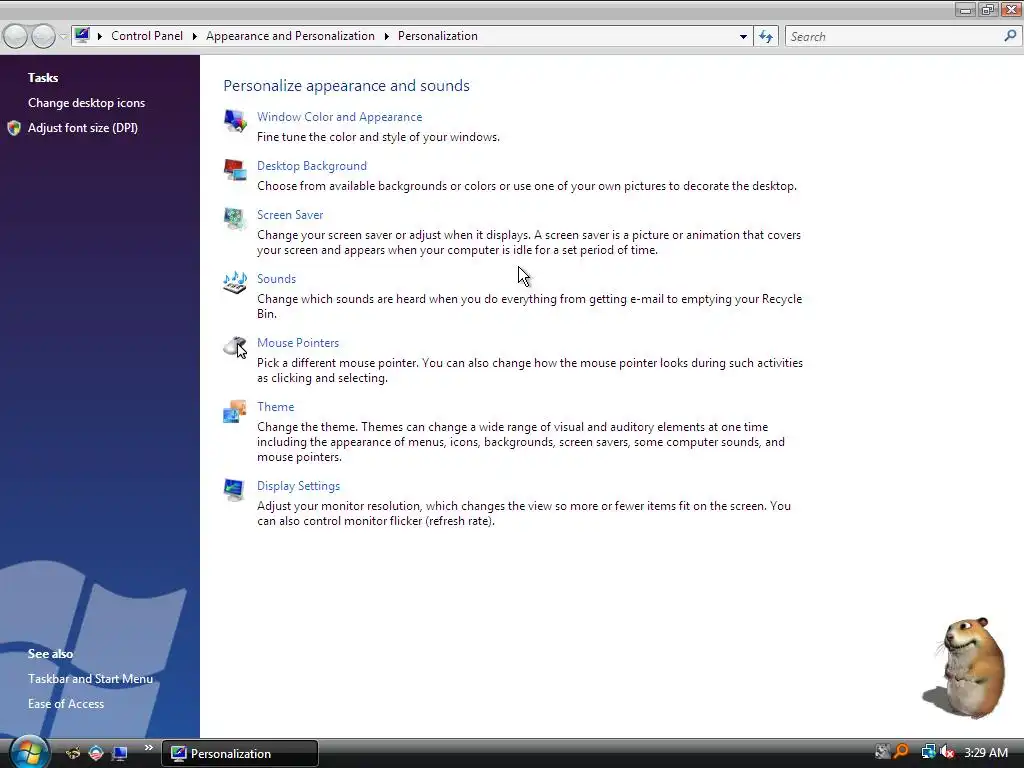Click 'Fine tune the color and style' text
The width and height of the screenshot is (1024, 768).
coord(378,137)
